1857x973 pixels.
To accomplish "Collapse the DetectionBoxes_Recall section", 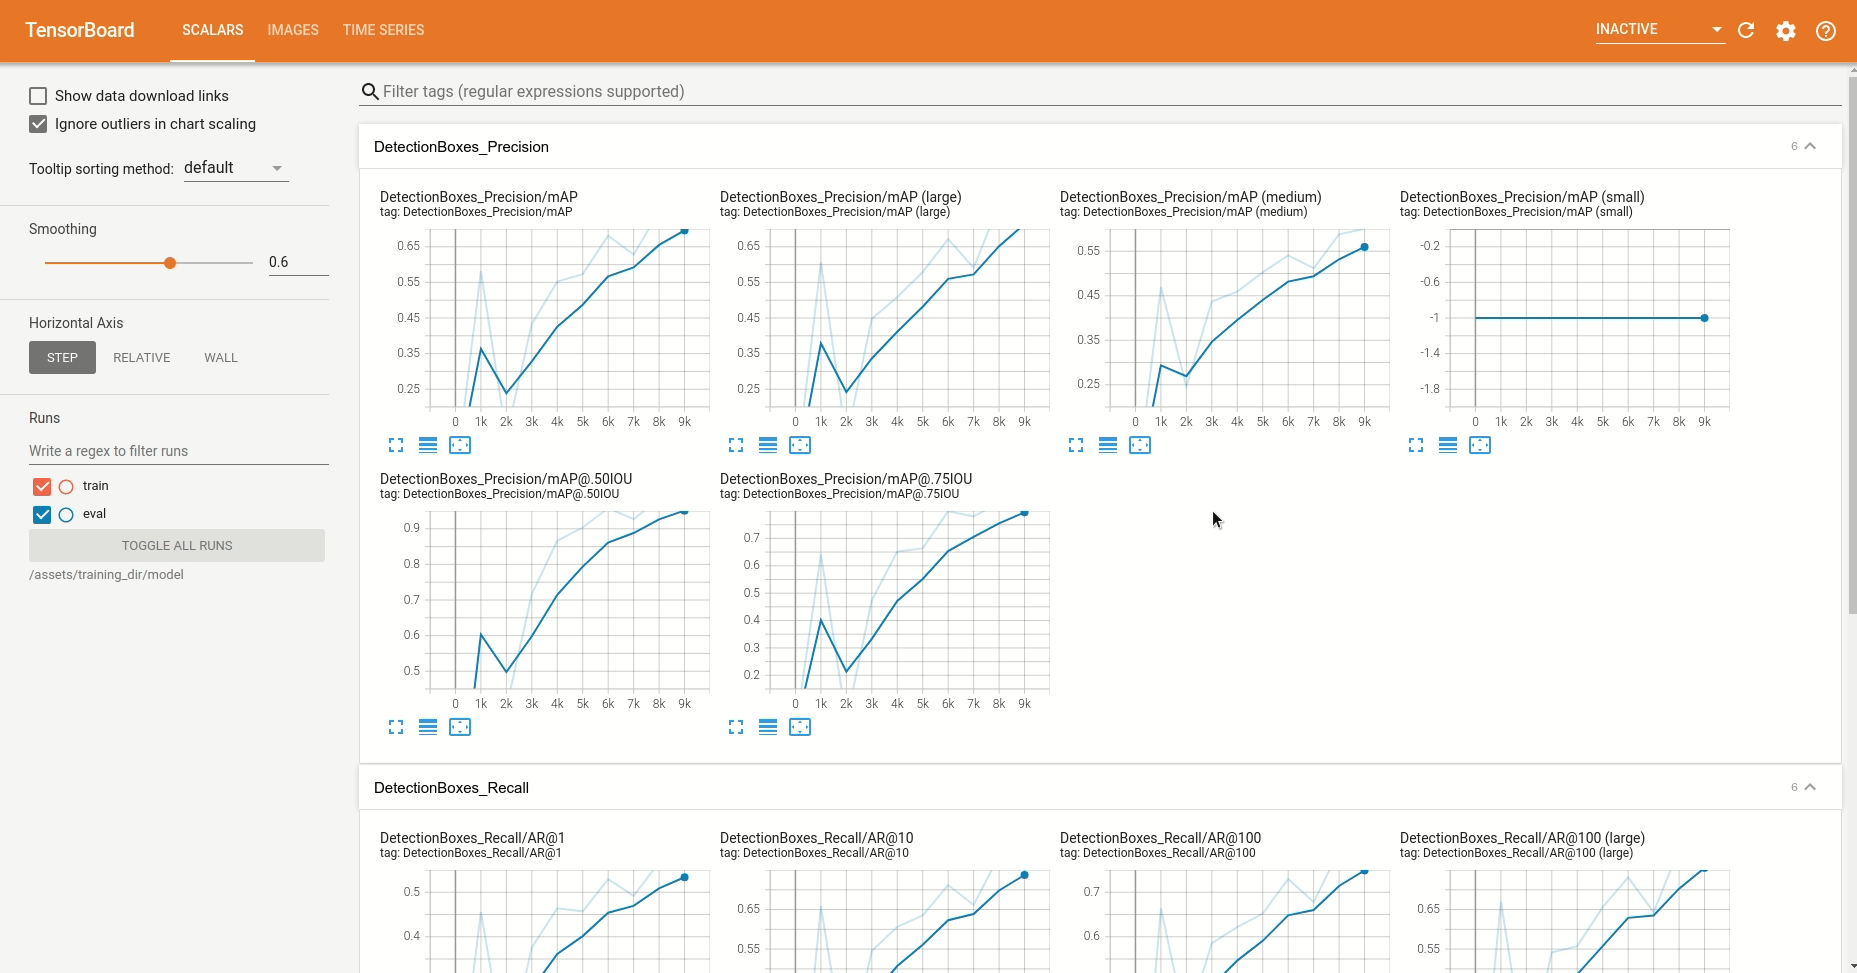I will [x=1810, y=787].
